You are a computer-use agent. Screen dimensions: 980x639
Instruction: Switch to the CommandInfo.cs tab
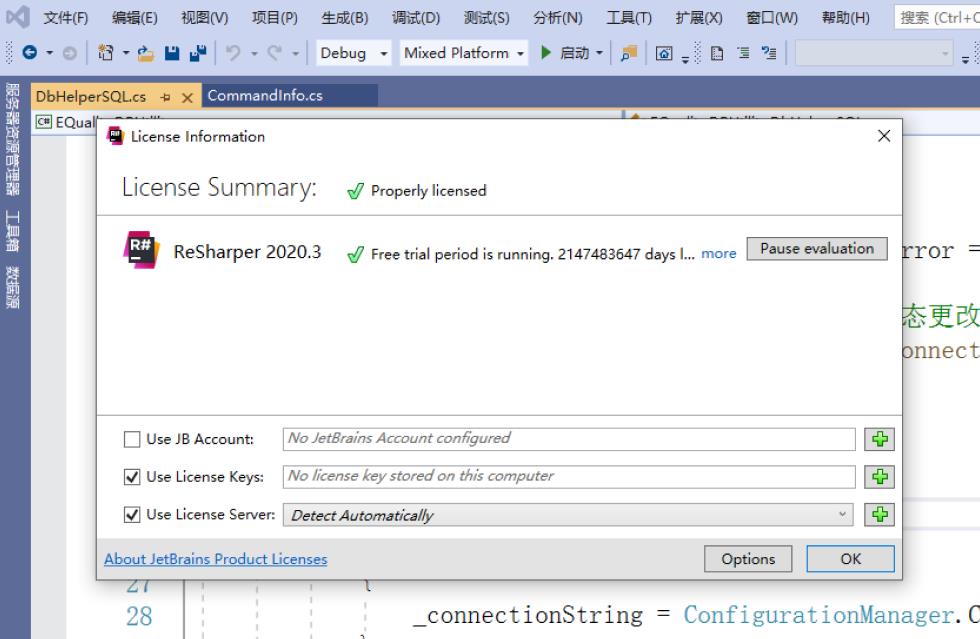tap(289, 96)
